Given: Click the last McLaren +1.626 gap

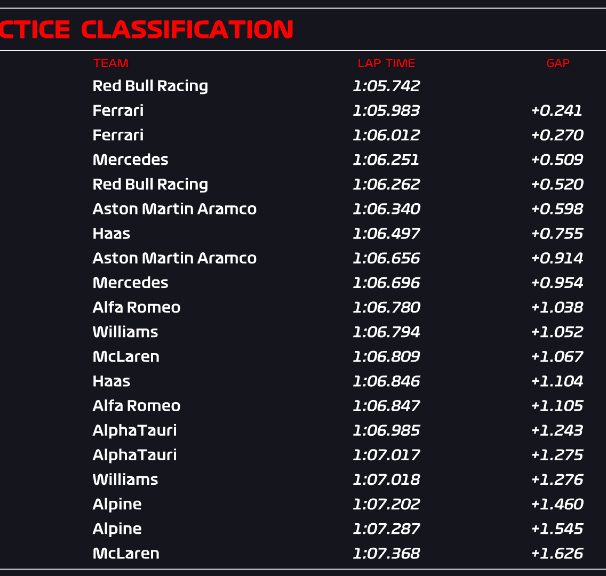Looking at the screenshot, I should pos(557,553).
